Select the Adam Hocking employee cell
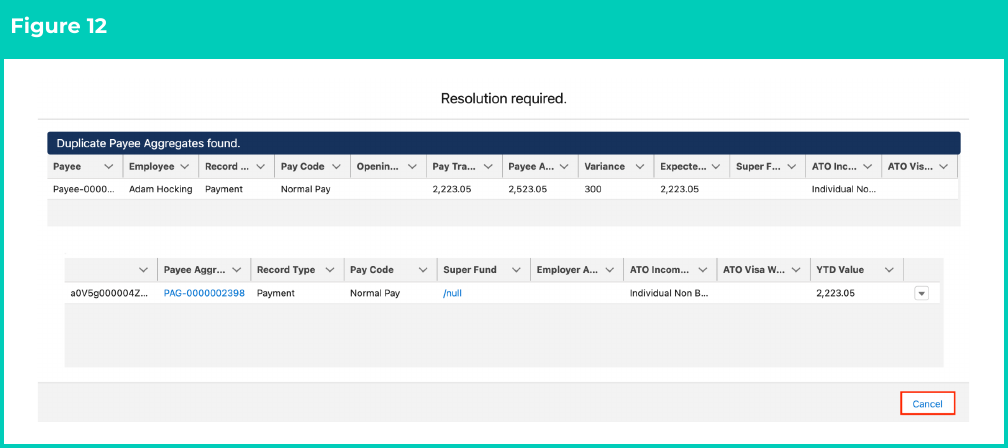 (160, 190)
